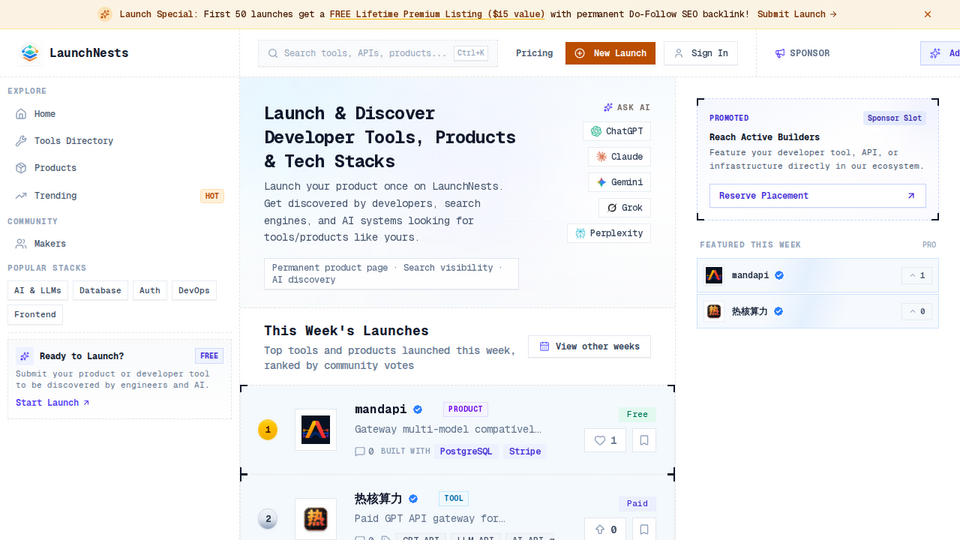Click the PRO label in Featured This Week

pos(929,245)
